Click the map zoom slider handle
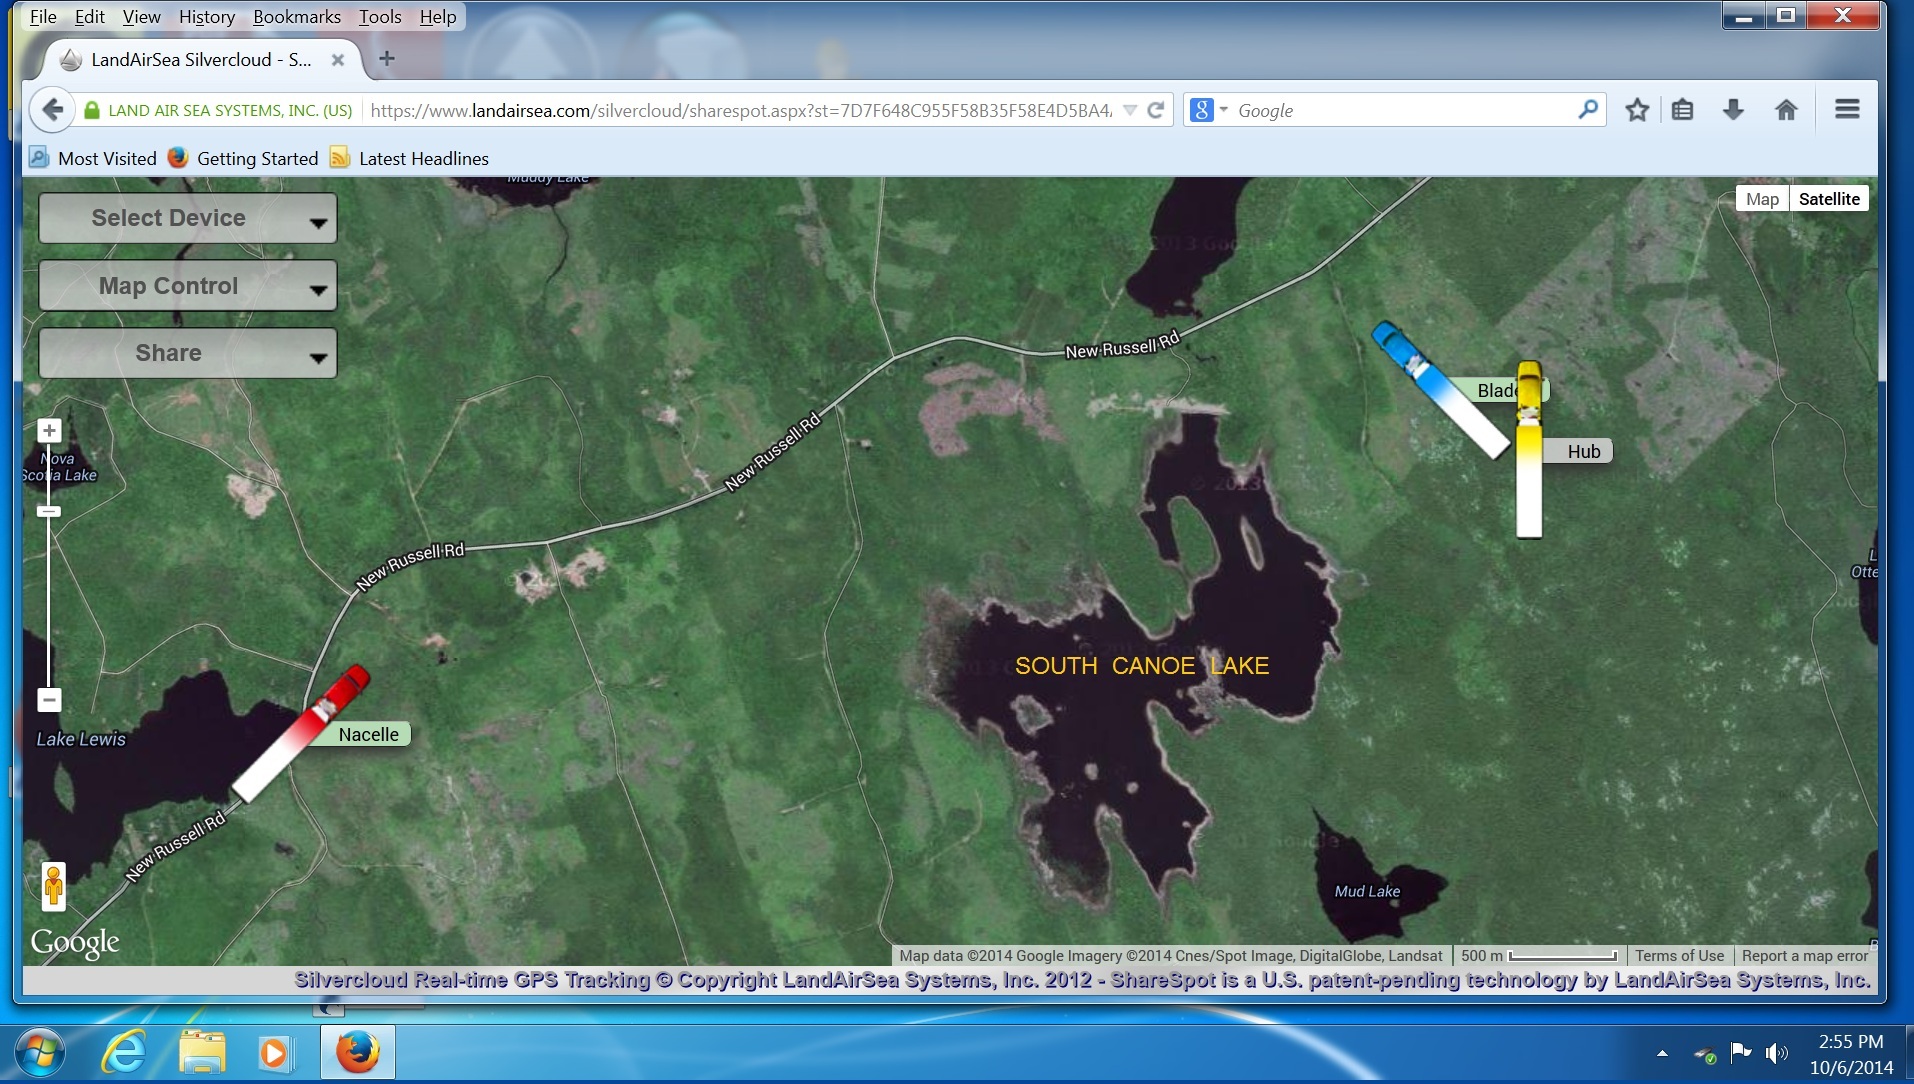Viewport: 1914px width, 1084px height. (x=49, y=511)
